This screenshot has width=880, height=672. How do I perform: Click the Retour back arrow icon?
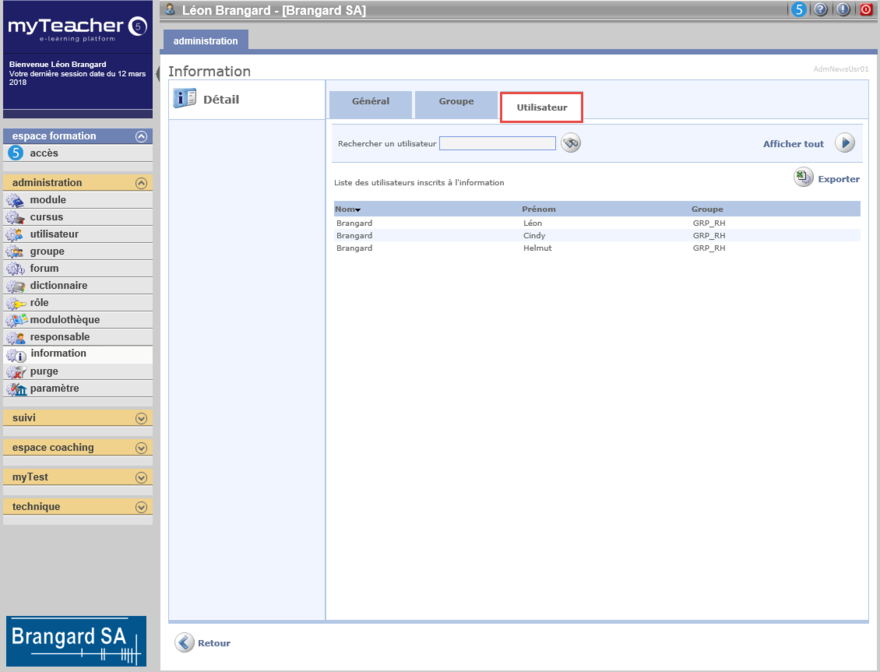(185, 643)
